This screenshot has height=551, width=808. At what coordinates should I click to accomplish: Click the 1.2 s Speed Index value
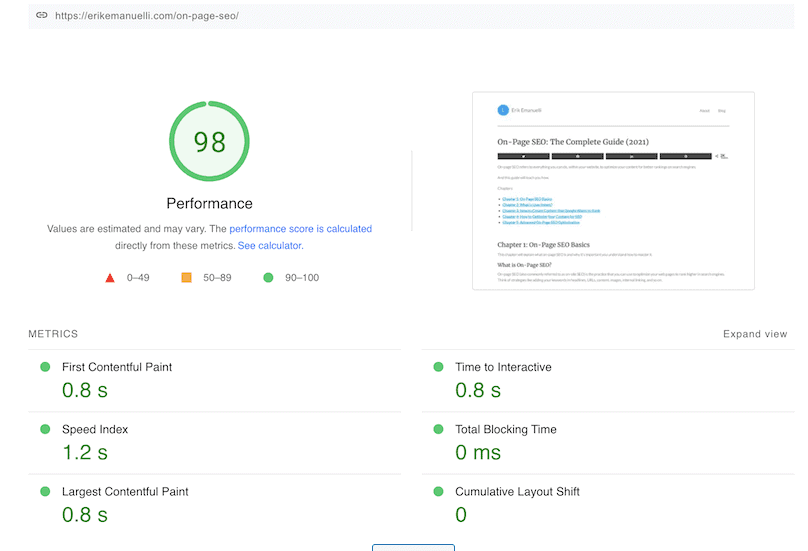[x=85, y=453]
